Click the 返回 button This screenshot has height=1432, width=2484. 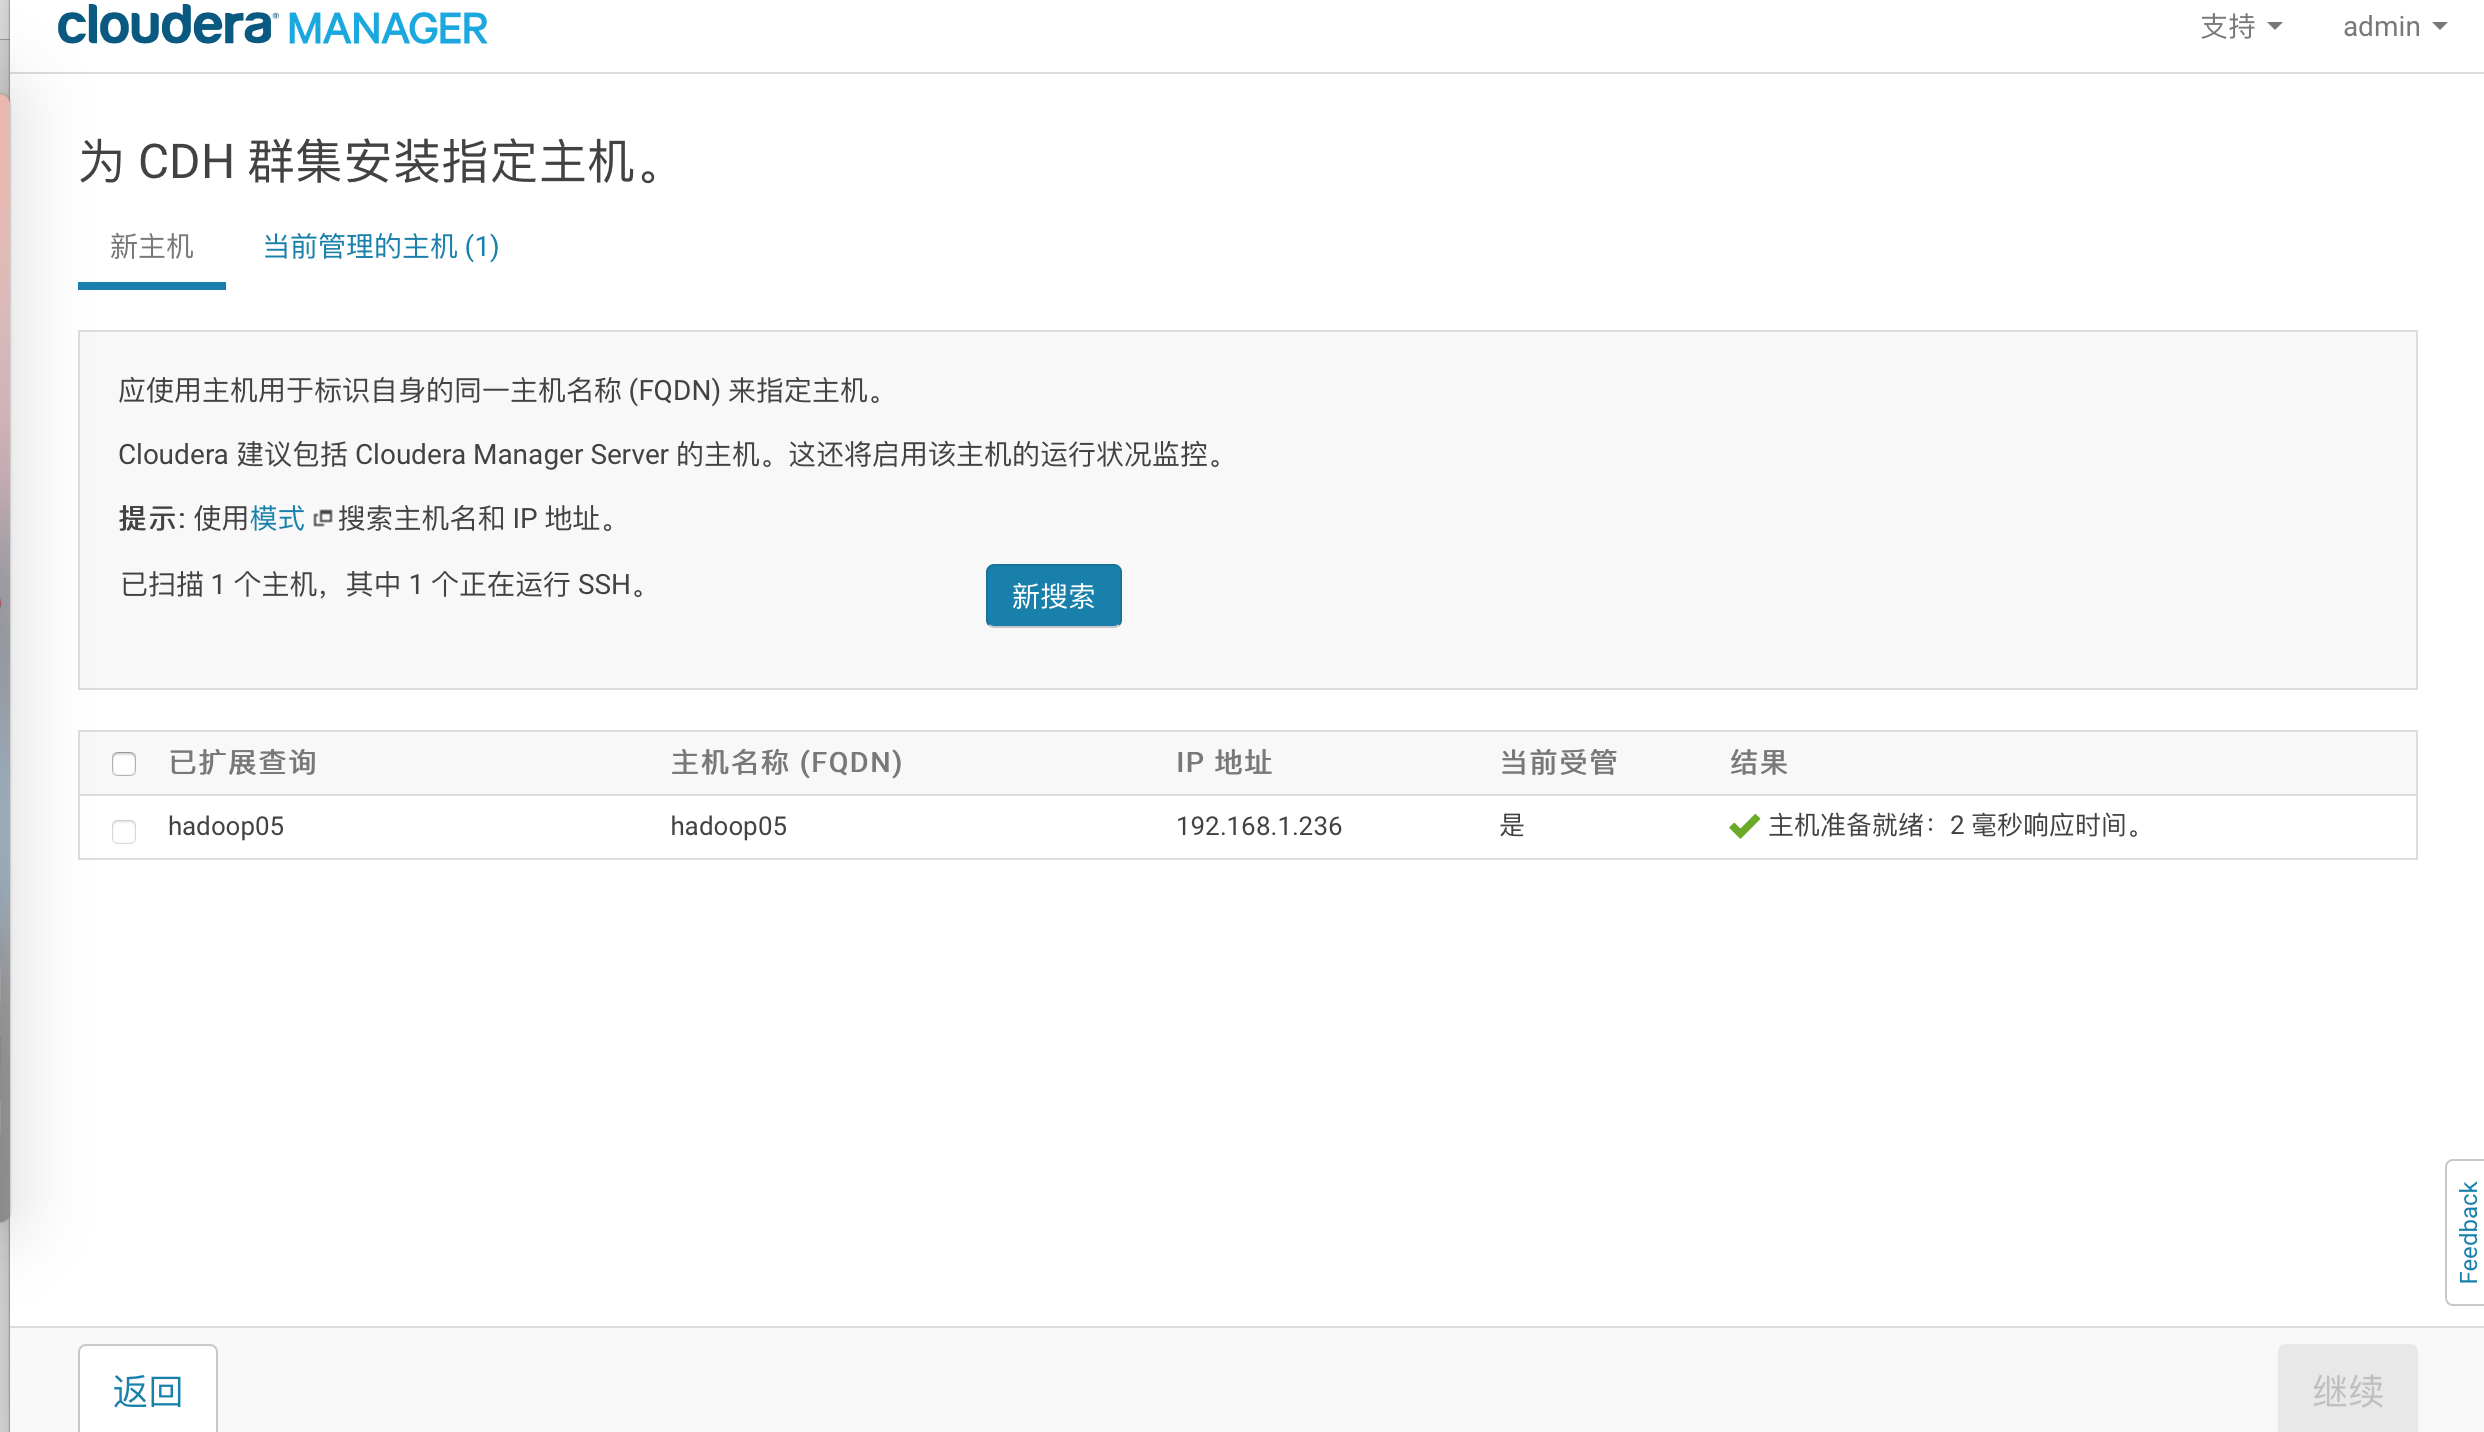click(x=148, y=1390)
